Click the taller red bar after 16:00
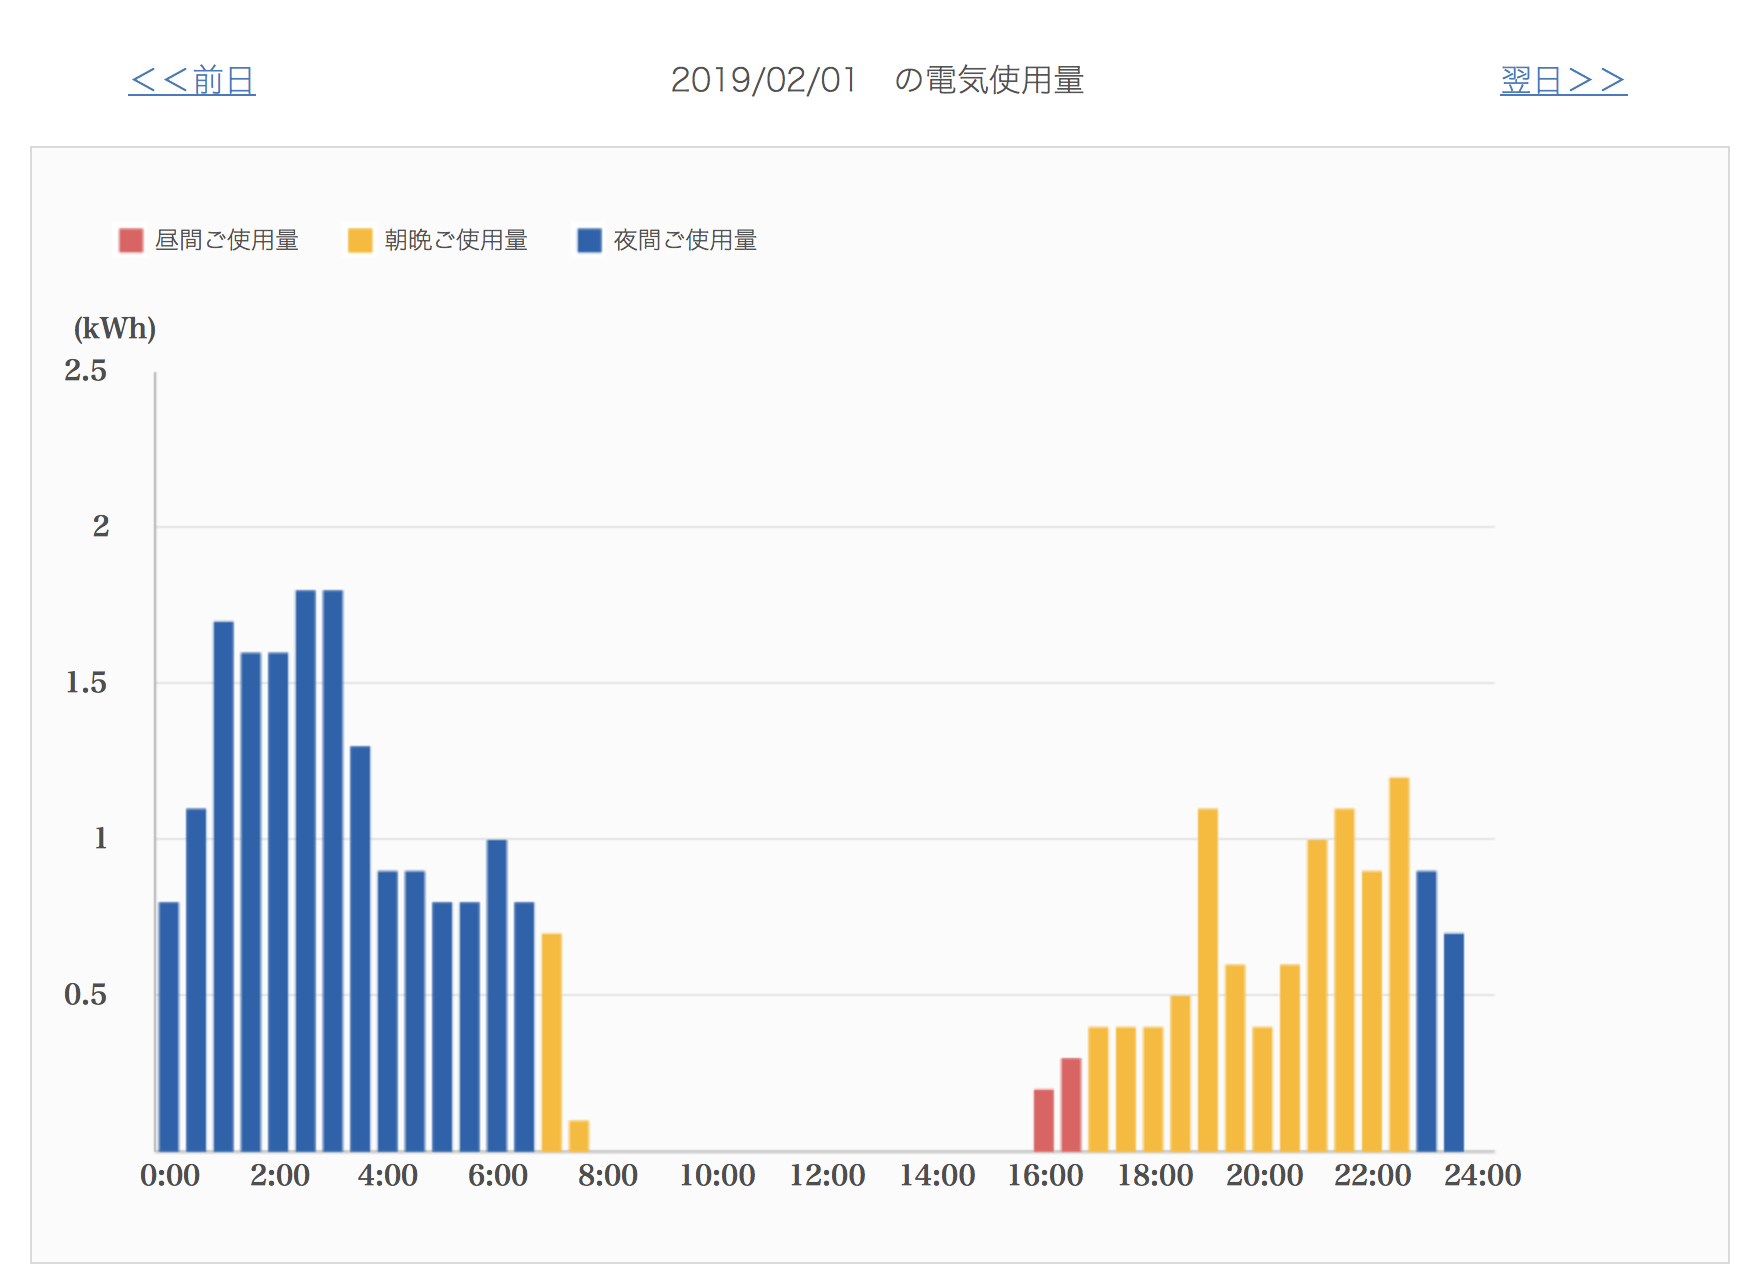 point(1071,1104)
